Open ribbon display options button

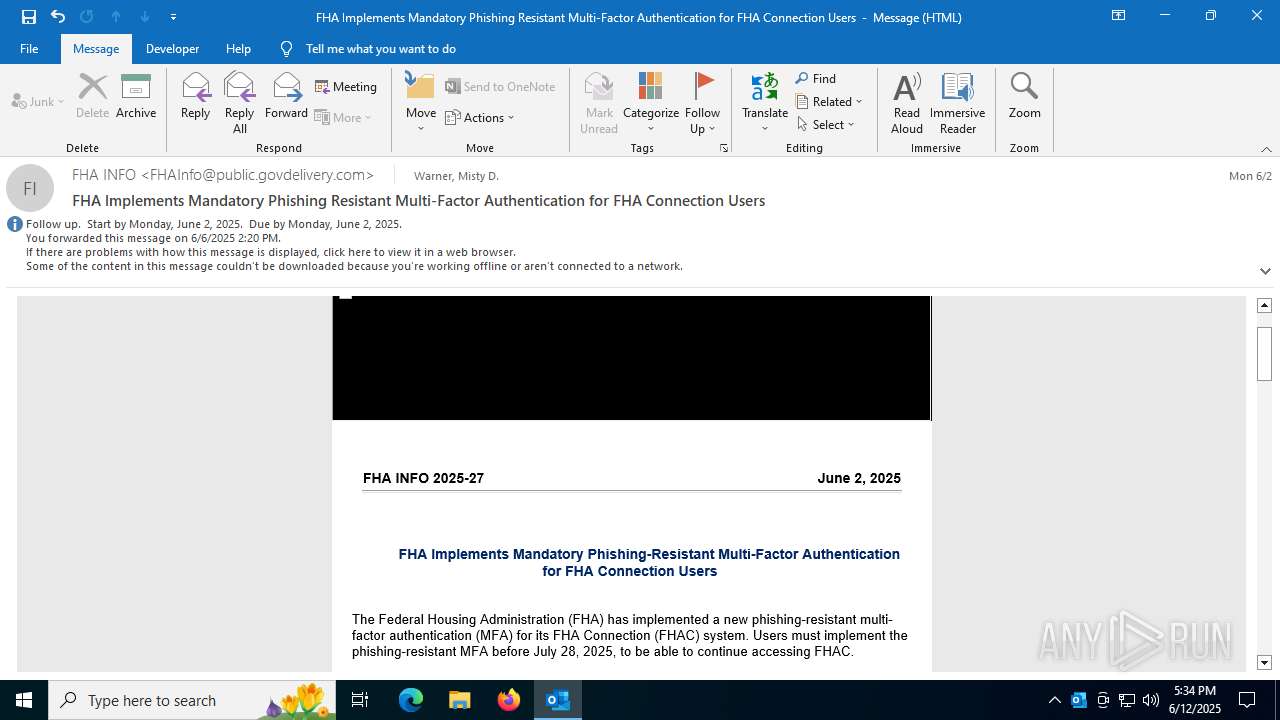pos(1119,16)
